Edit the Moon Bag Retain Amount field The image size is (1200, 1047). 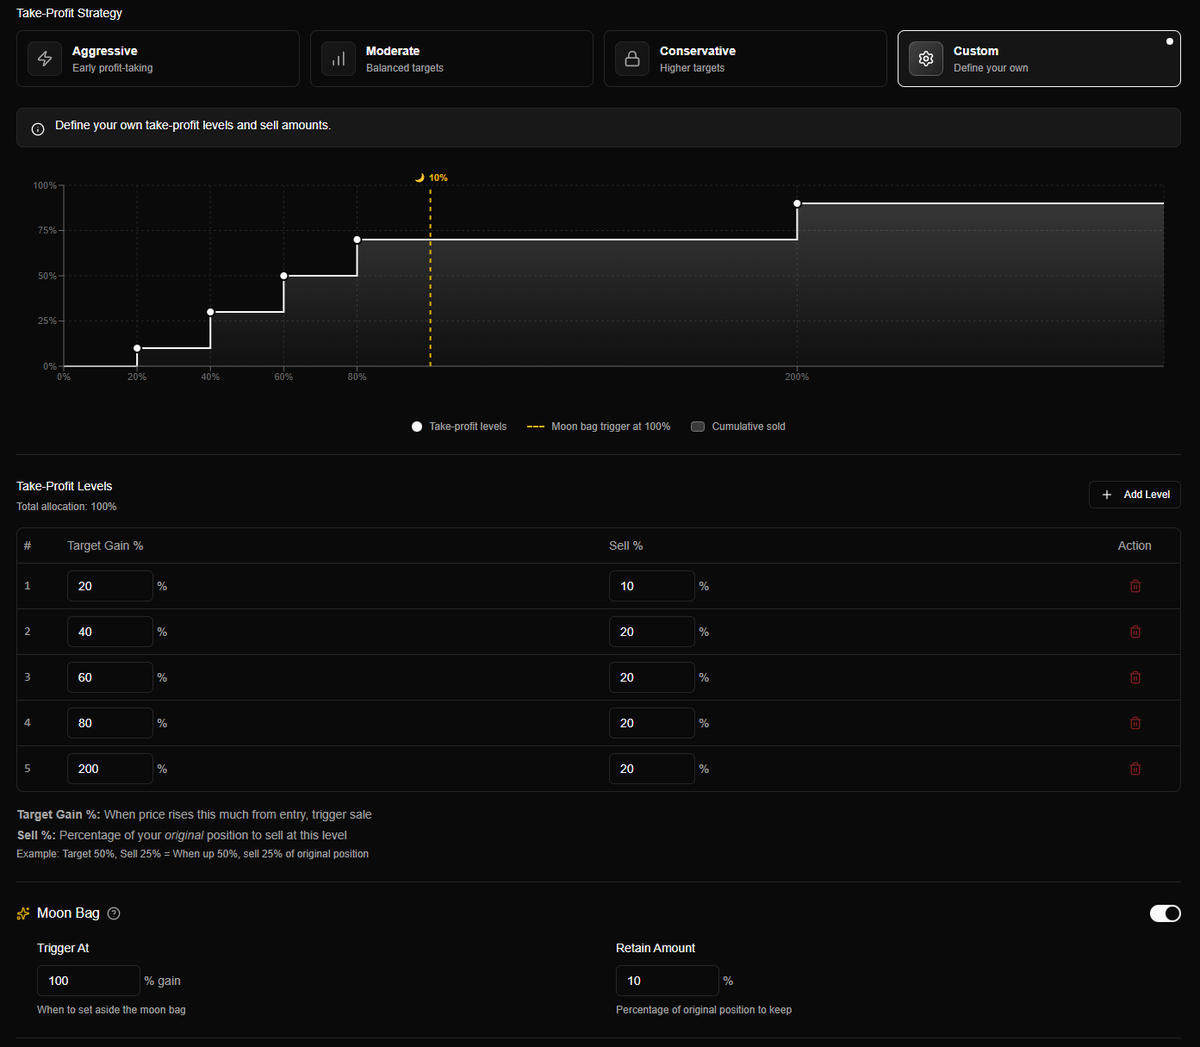(667, 981)
